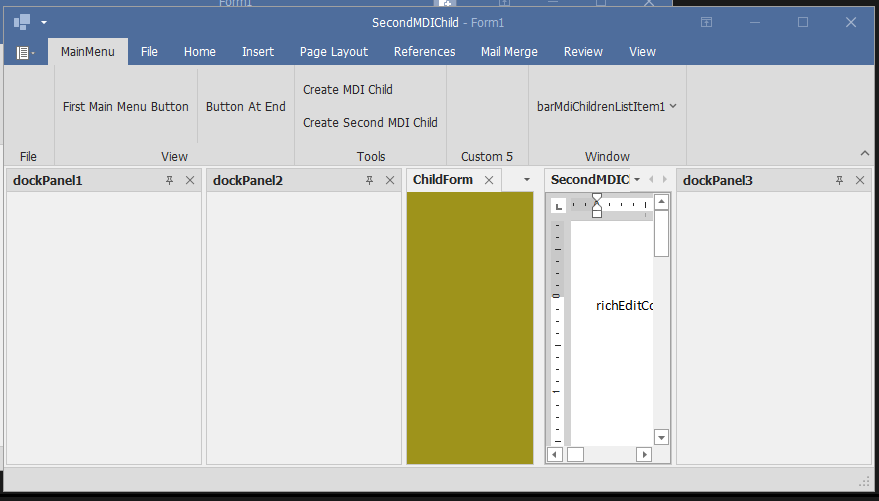Close dockPanel3

coord(860,180)
